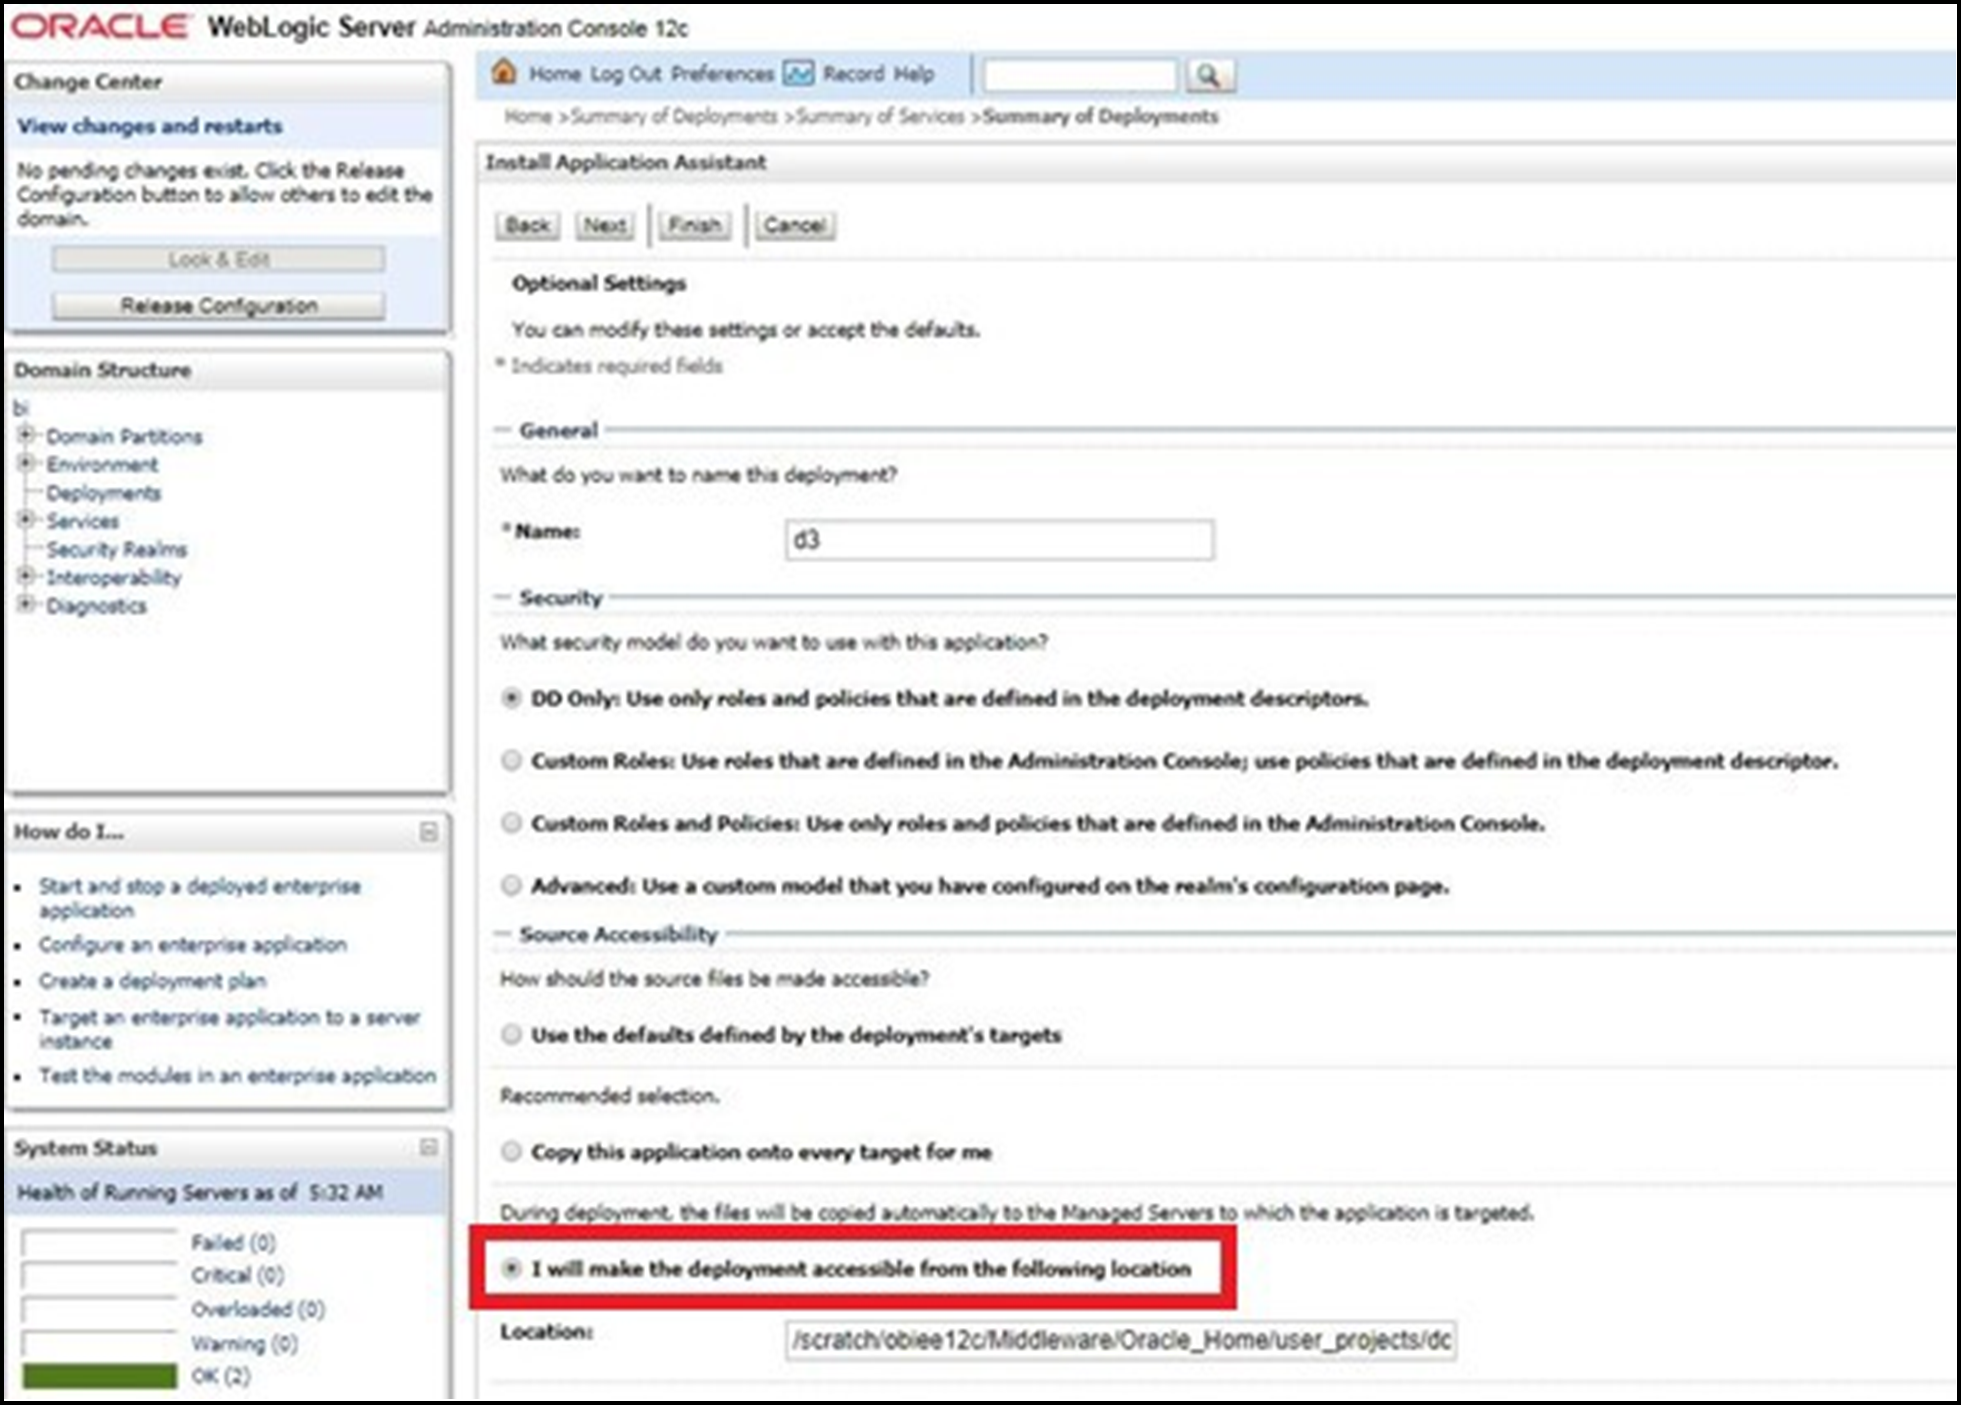Select Custom Roles security model

point(511,761)
